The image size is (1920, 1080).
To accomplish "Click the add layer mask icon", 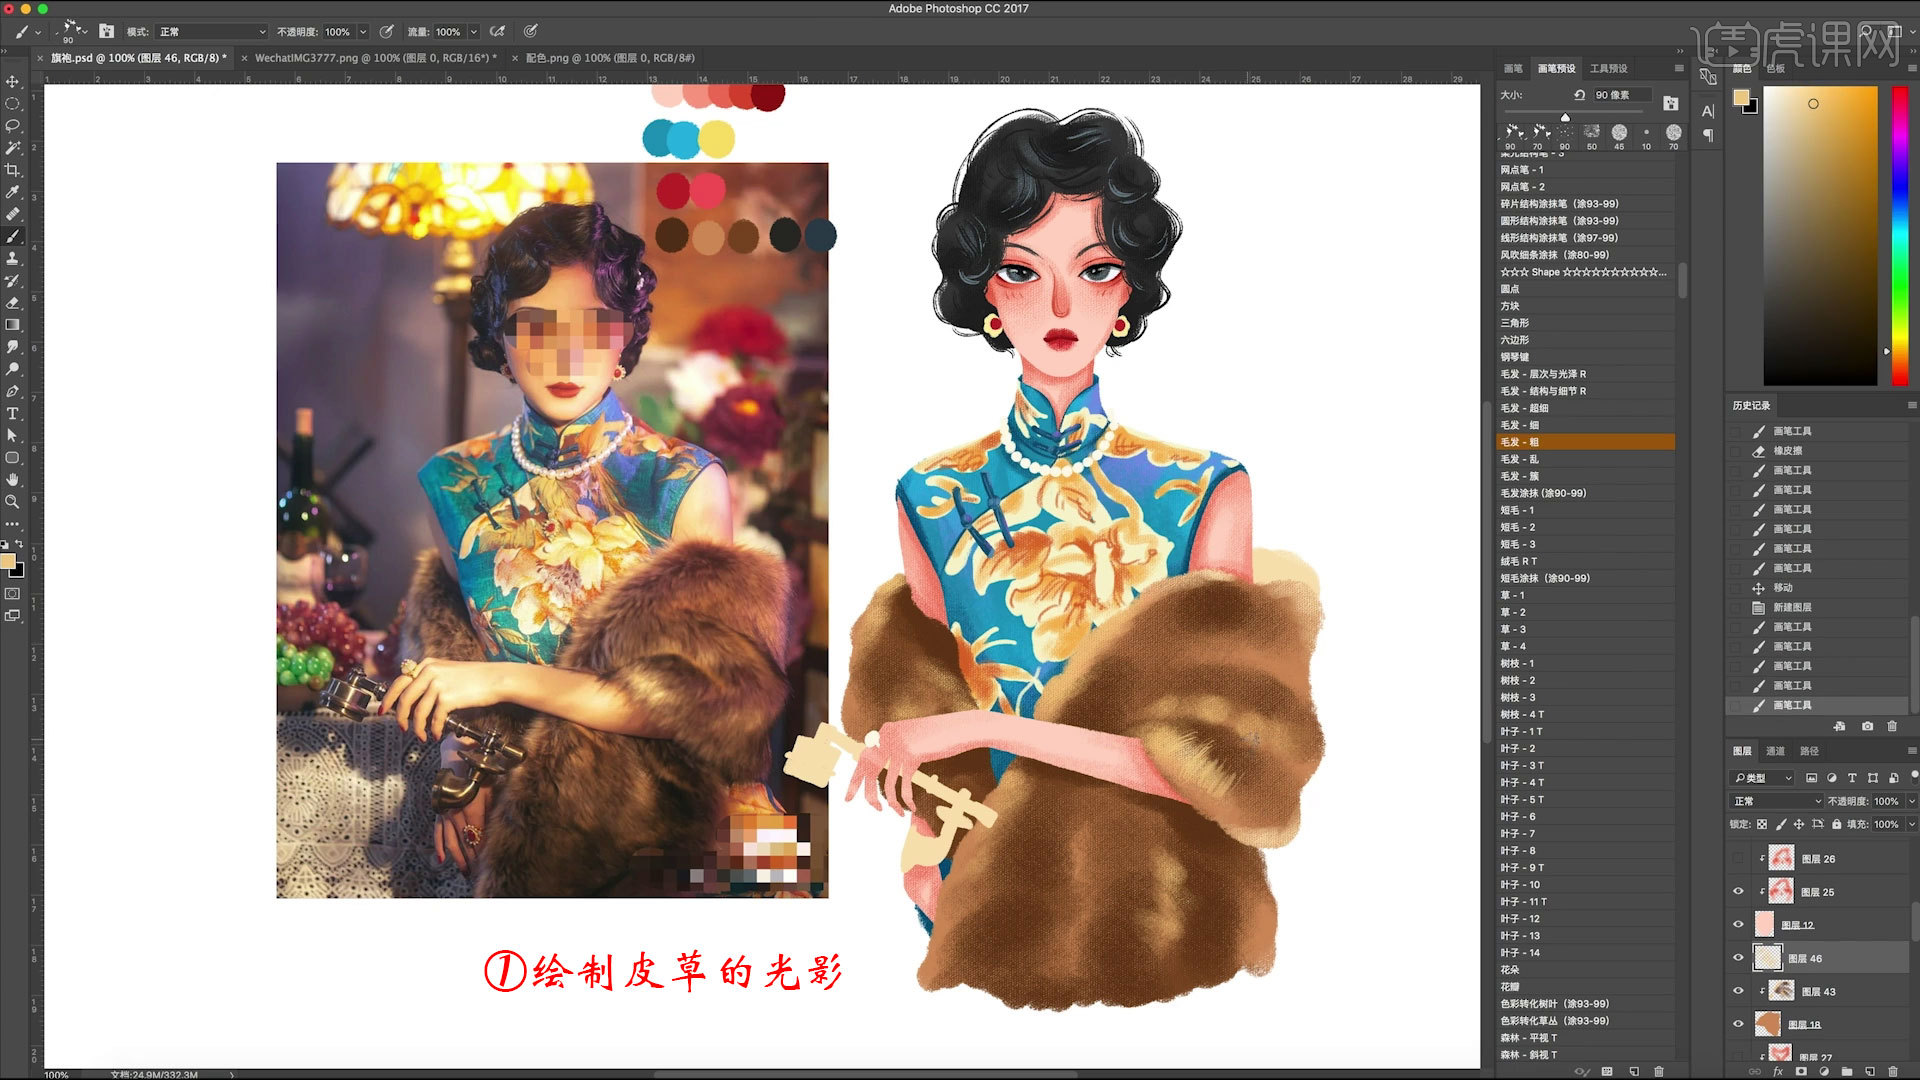I will point(1801,1071).
